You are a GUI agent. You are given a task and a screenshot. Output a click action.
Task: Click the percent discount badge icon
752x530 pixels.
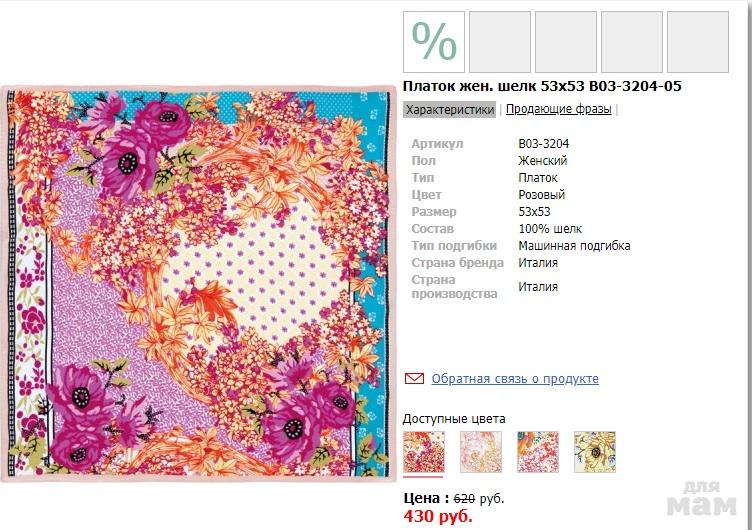point(434,42)
